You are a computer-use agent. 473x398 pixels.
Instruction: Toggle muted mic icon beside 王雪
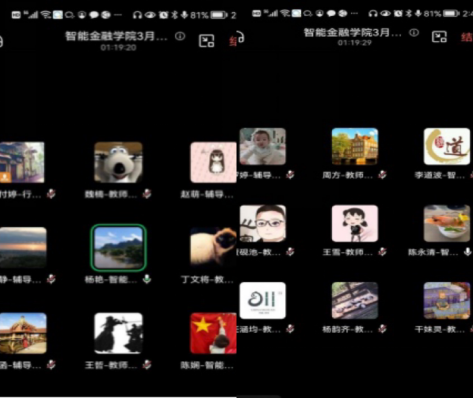pyautogui.click(x=382, y=252)
